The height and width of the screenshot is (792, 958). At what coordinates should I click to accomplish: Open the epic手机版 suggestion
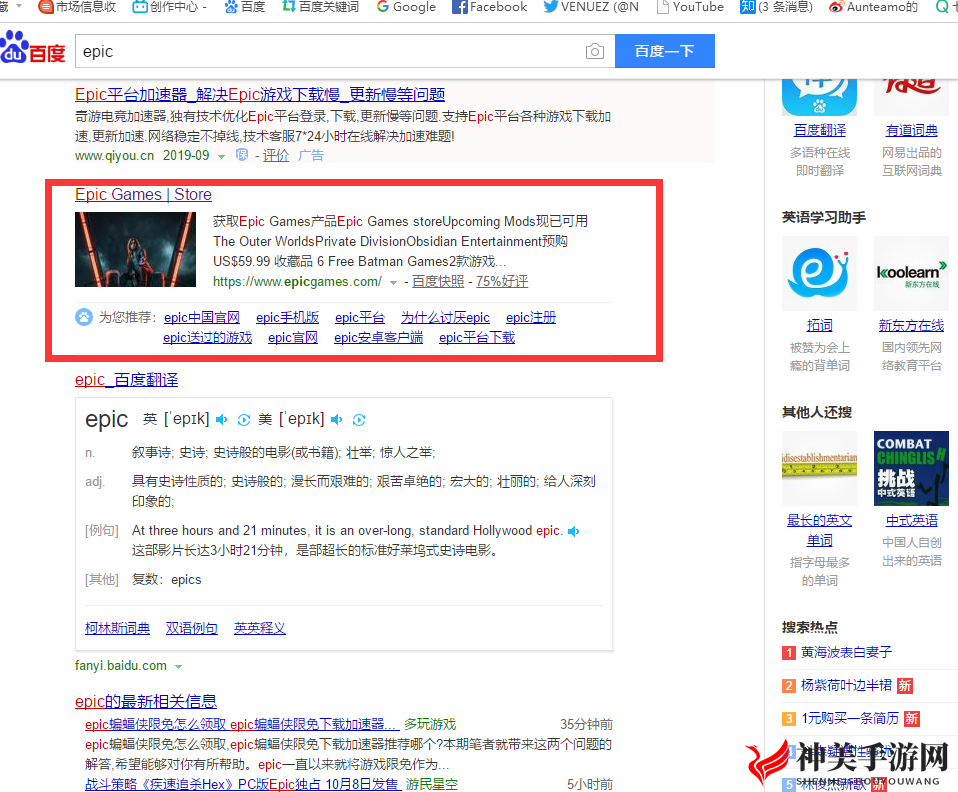[287, 318]
